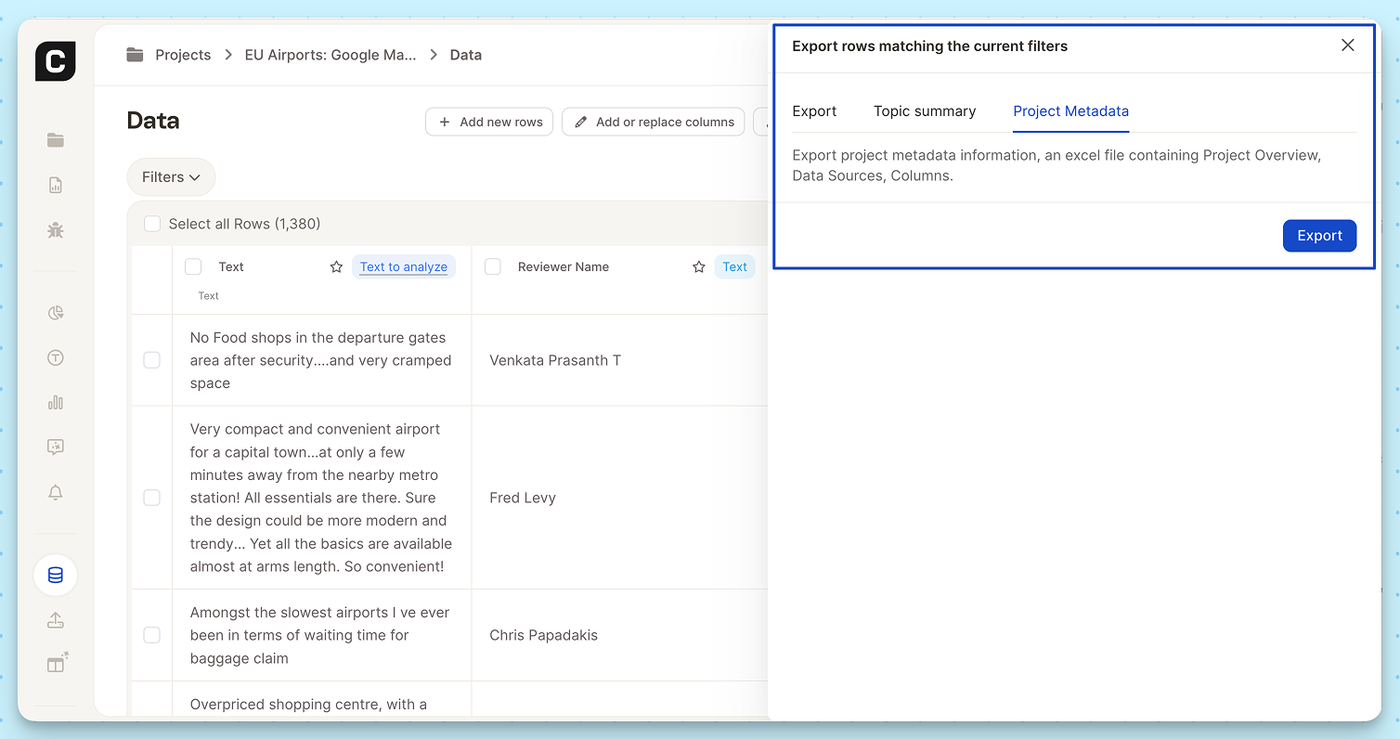This screenshot has height=739, width=1400.
Task: Select the row reviewed by Fred Levy
Action: click(152, 498)
